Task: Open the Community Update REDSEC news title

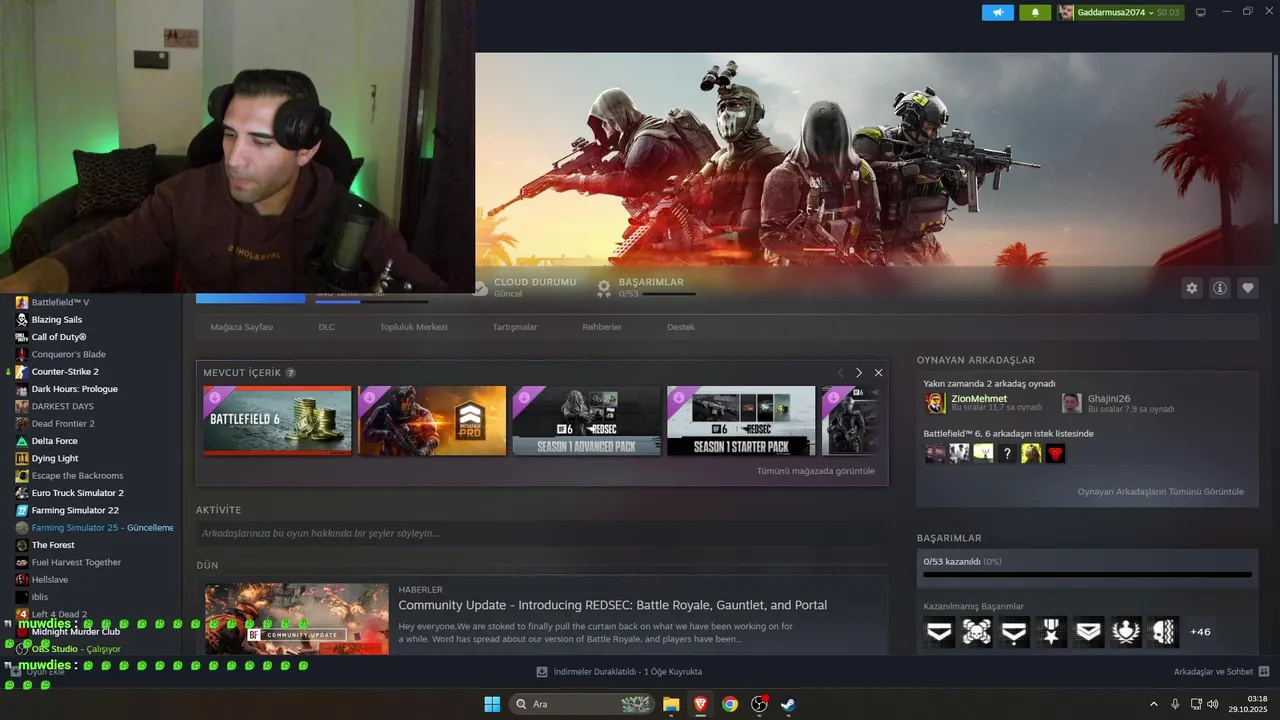Action: click(612, 605)
